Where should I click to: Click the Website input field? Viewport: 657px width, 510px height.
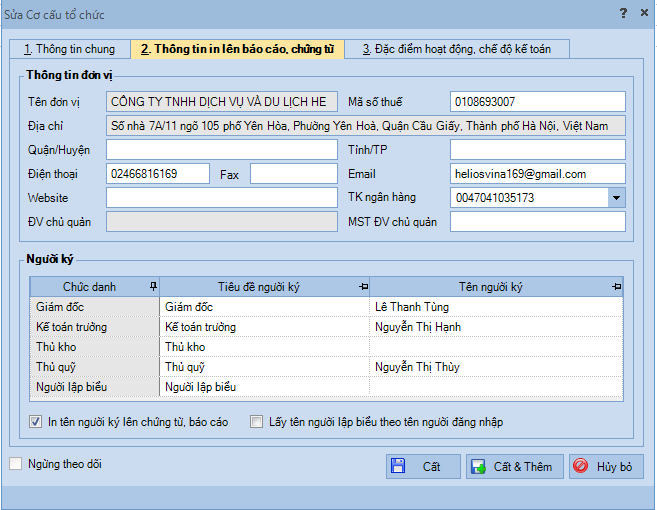(x=222, y=197)
